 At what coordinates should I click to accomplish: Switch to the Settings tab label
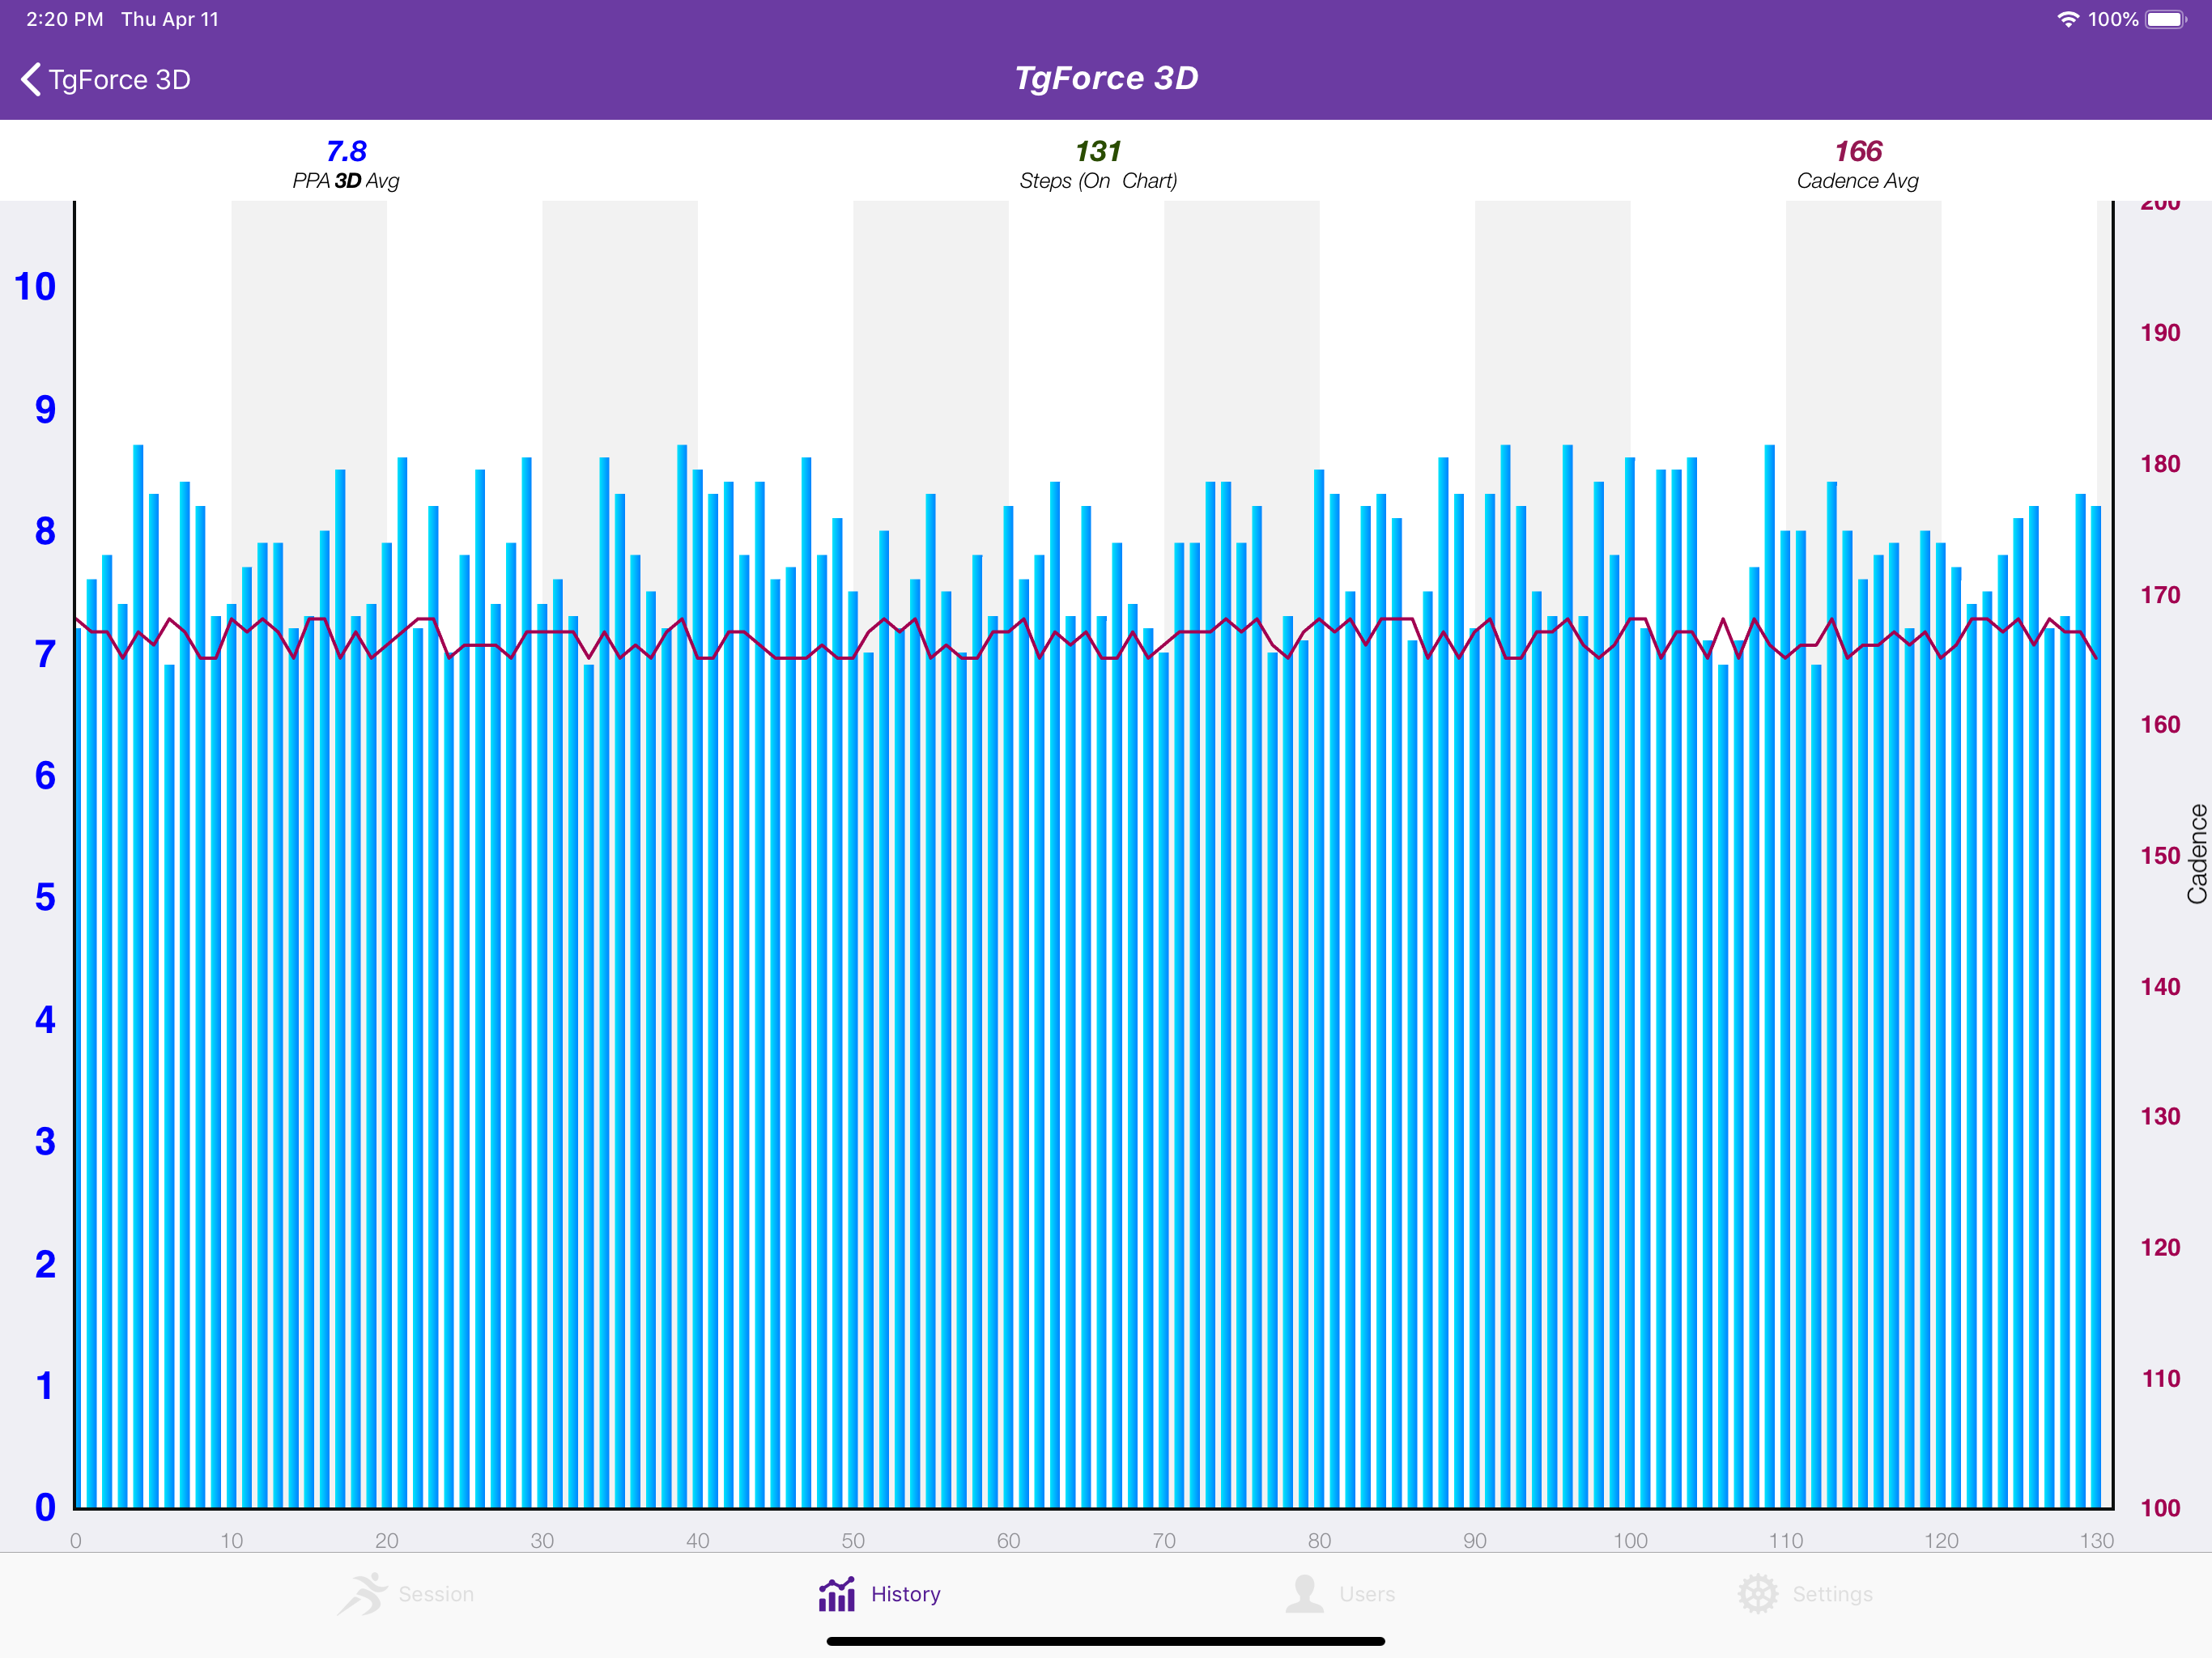pos(1832,1594)
